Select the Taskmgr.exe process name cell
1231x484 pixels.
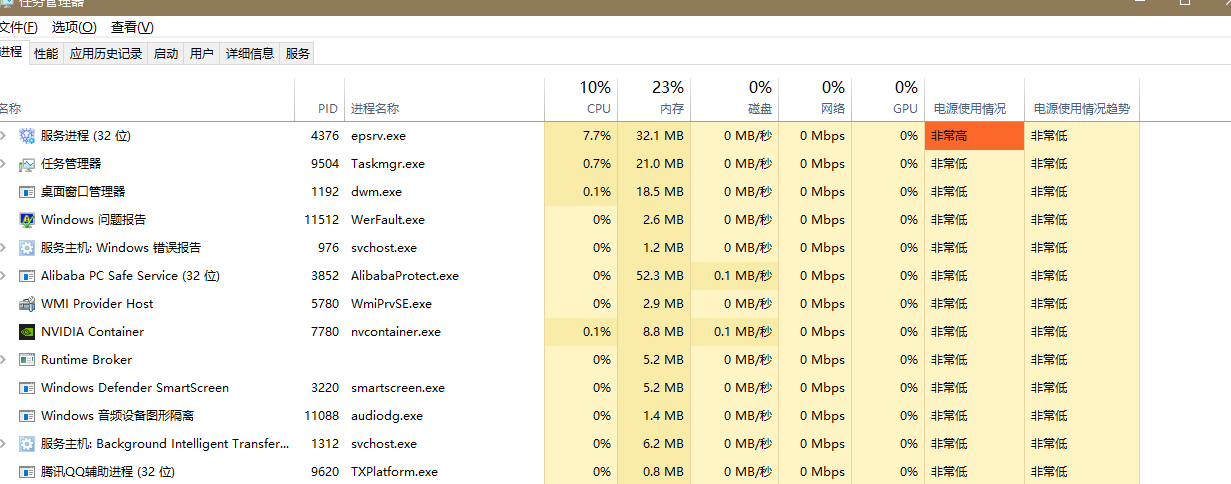[x=445, y=164]
